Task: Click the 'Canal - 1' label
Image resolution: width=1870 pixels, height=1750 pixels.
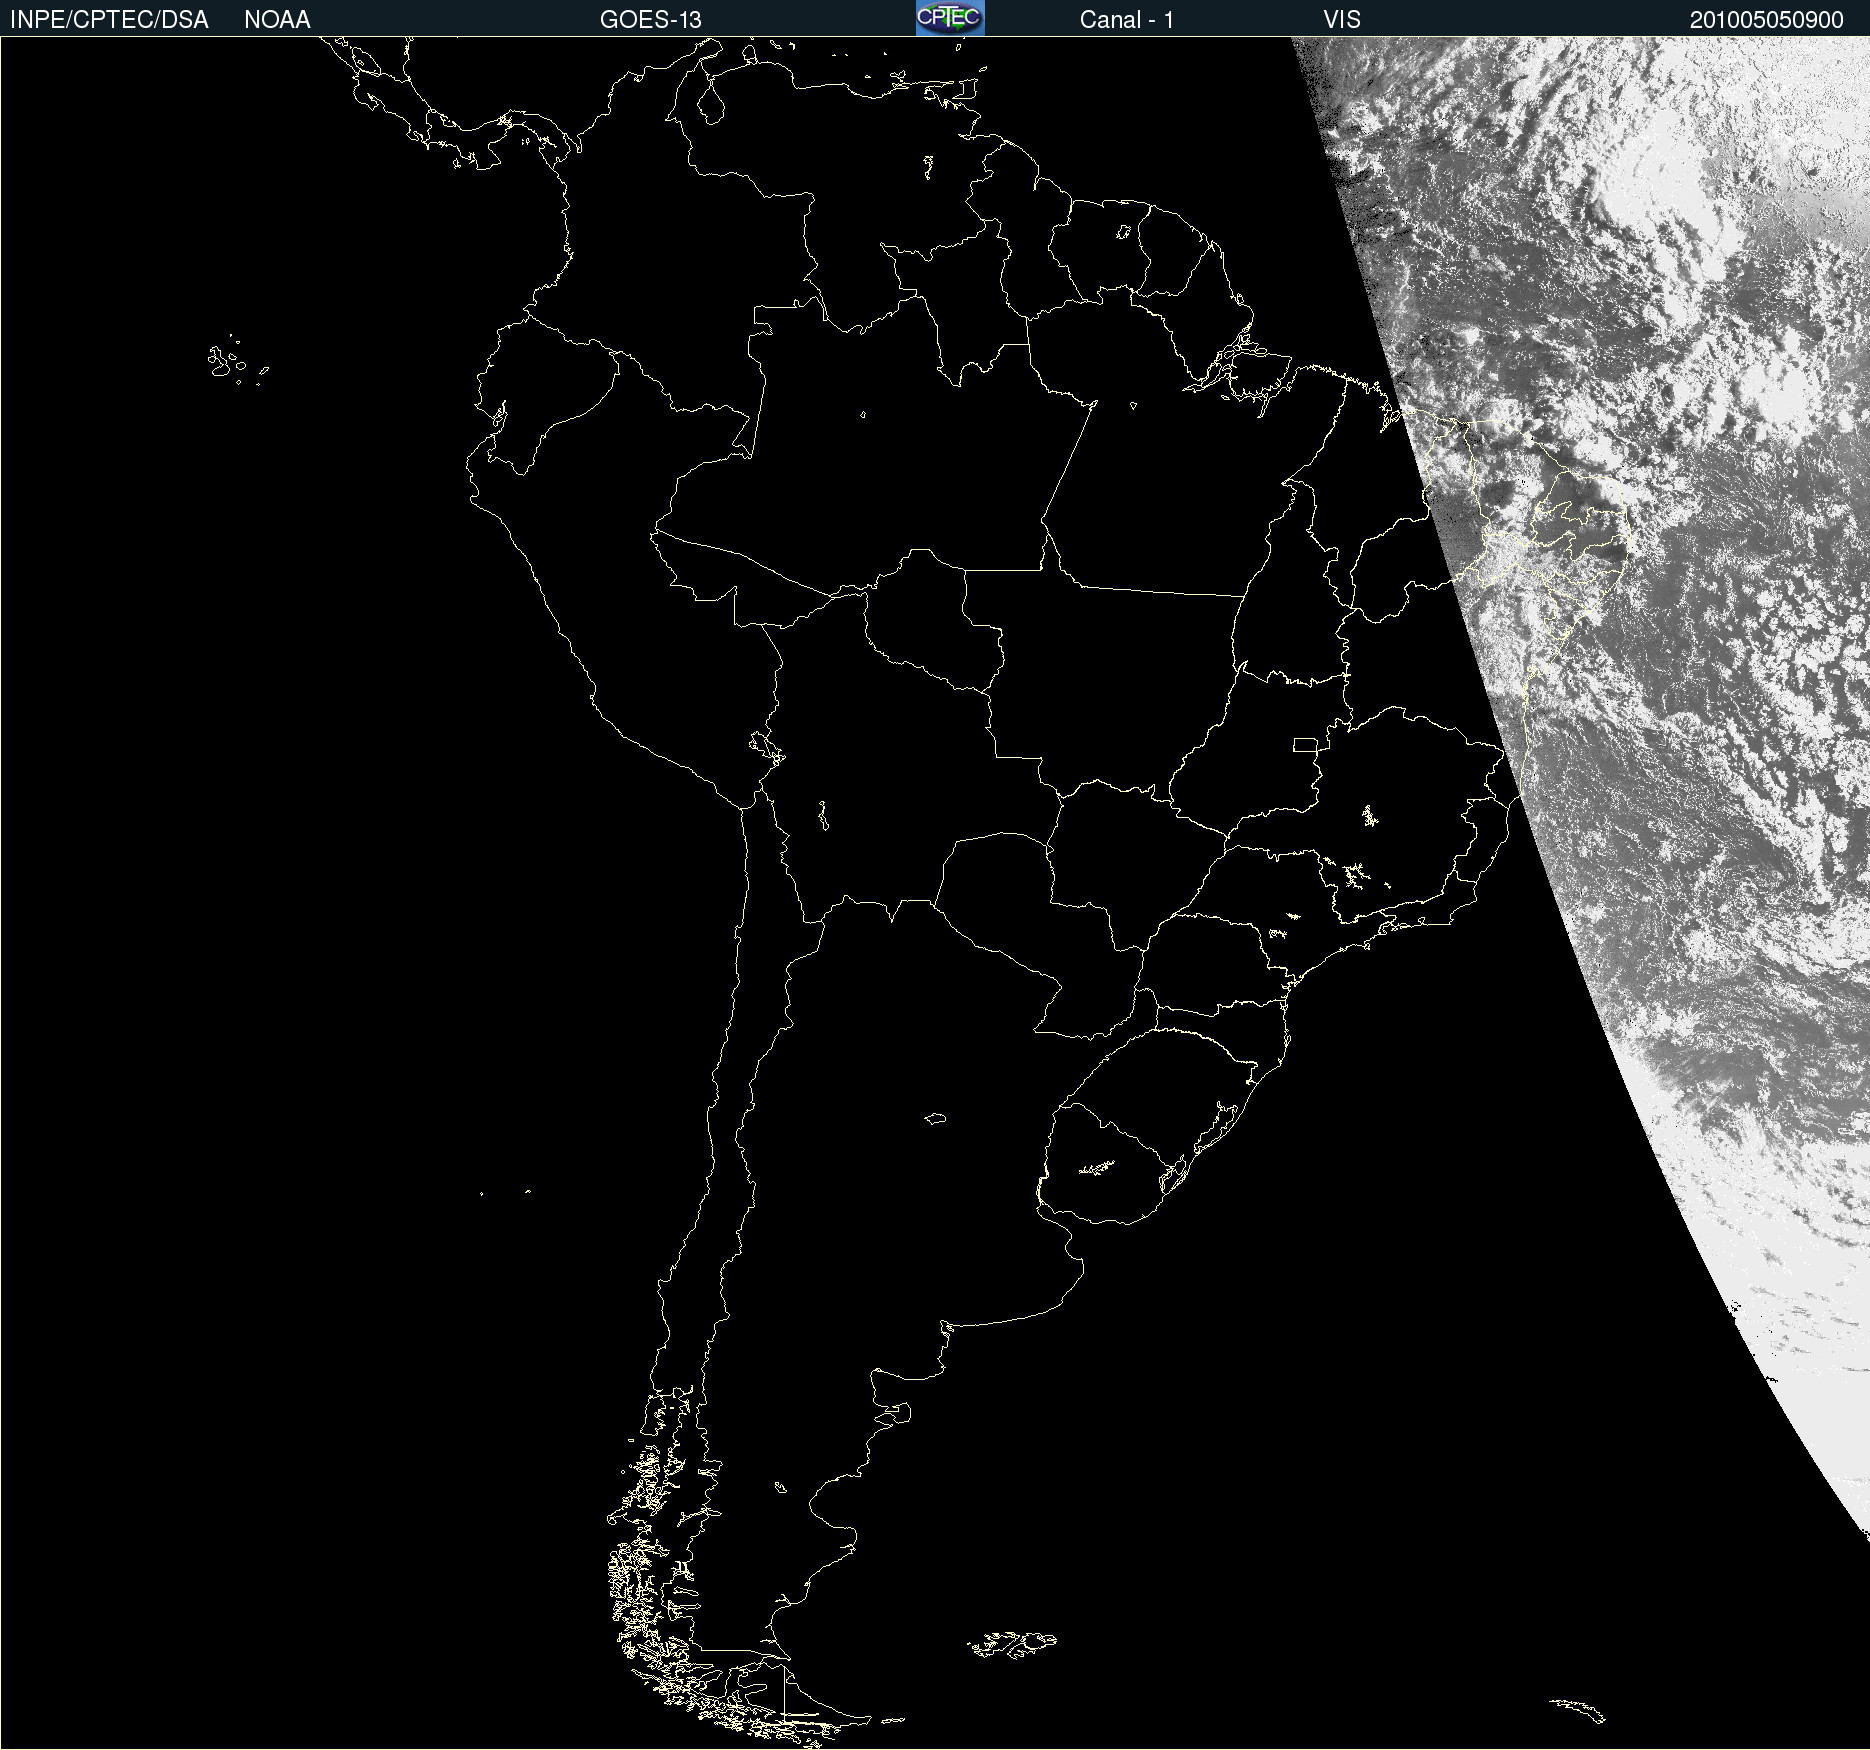Action: [1127, 20]
